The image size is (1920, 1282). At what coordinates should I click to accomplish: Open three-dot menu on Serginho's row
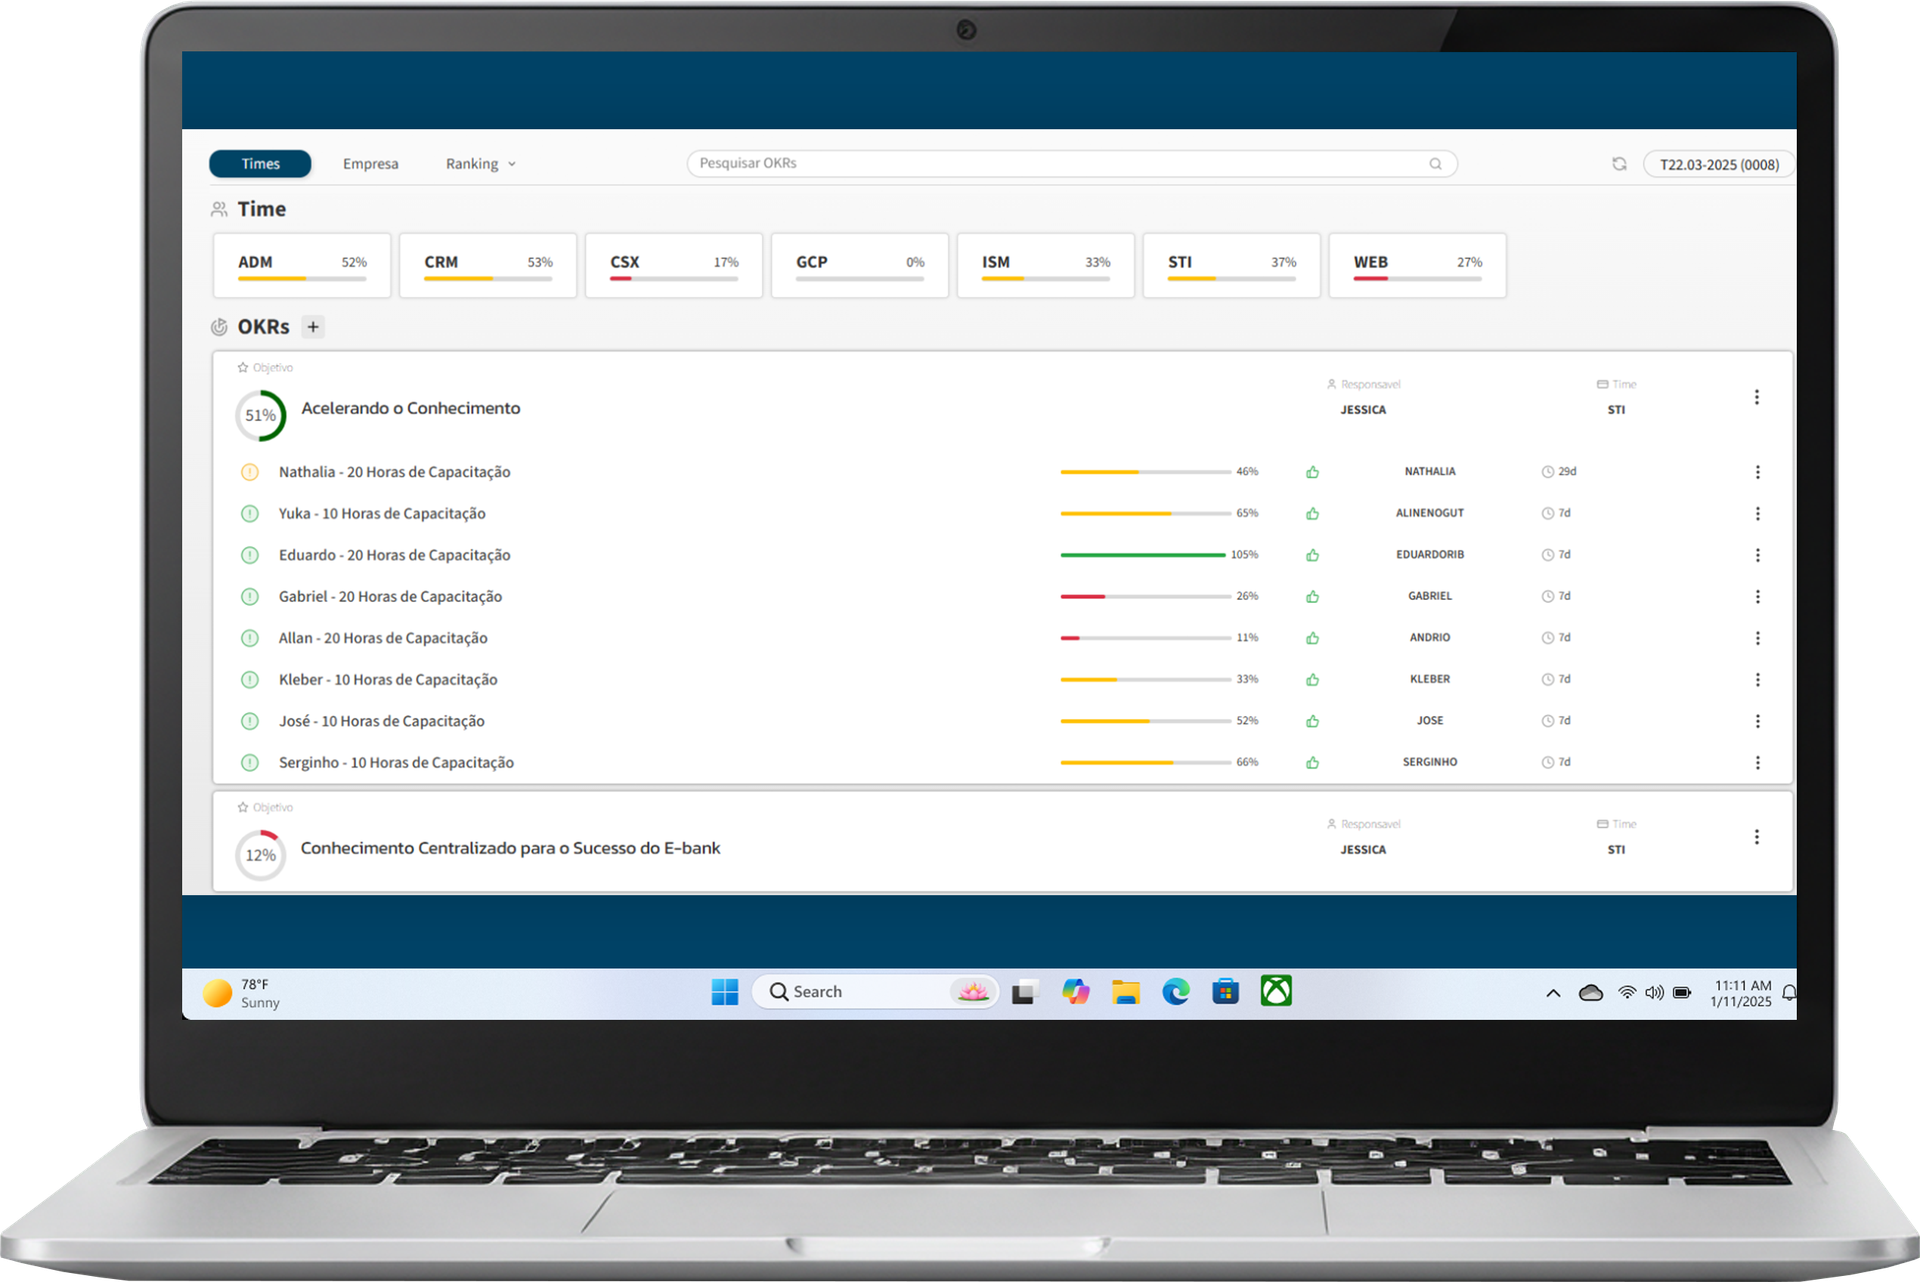[1757, 763]
